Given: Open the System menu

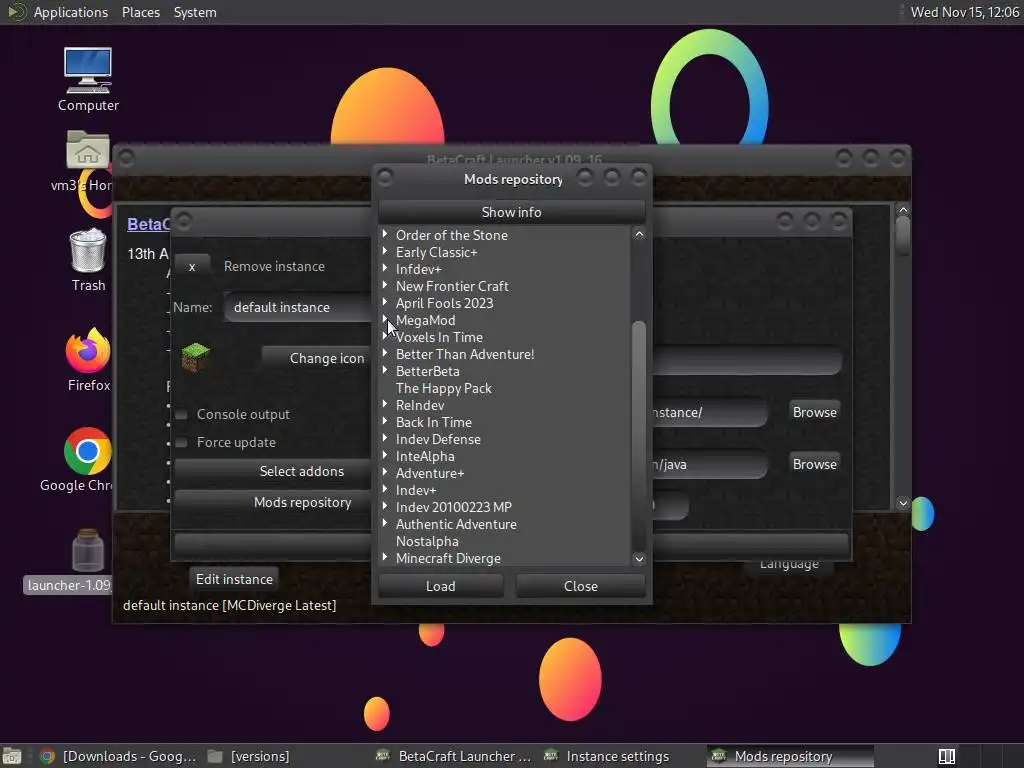Looking at the screenshot, I should click(195, 12).
